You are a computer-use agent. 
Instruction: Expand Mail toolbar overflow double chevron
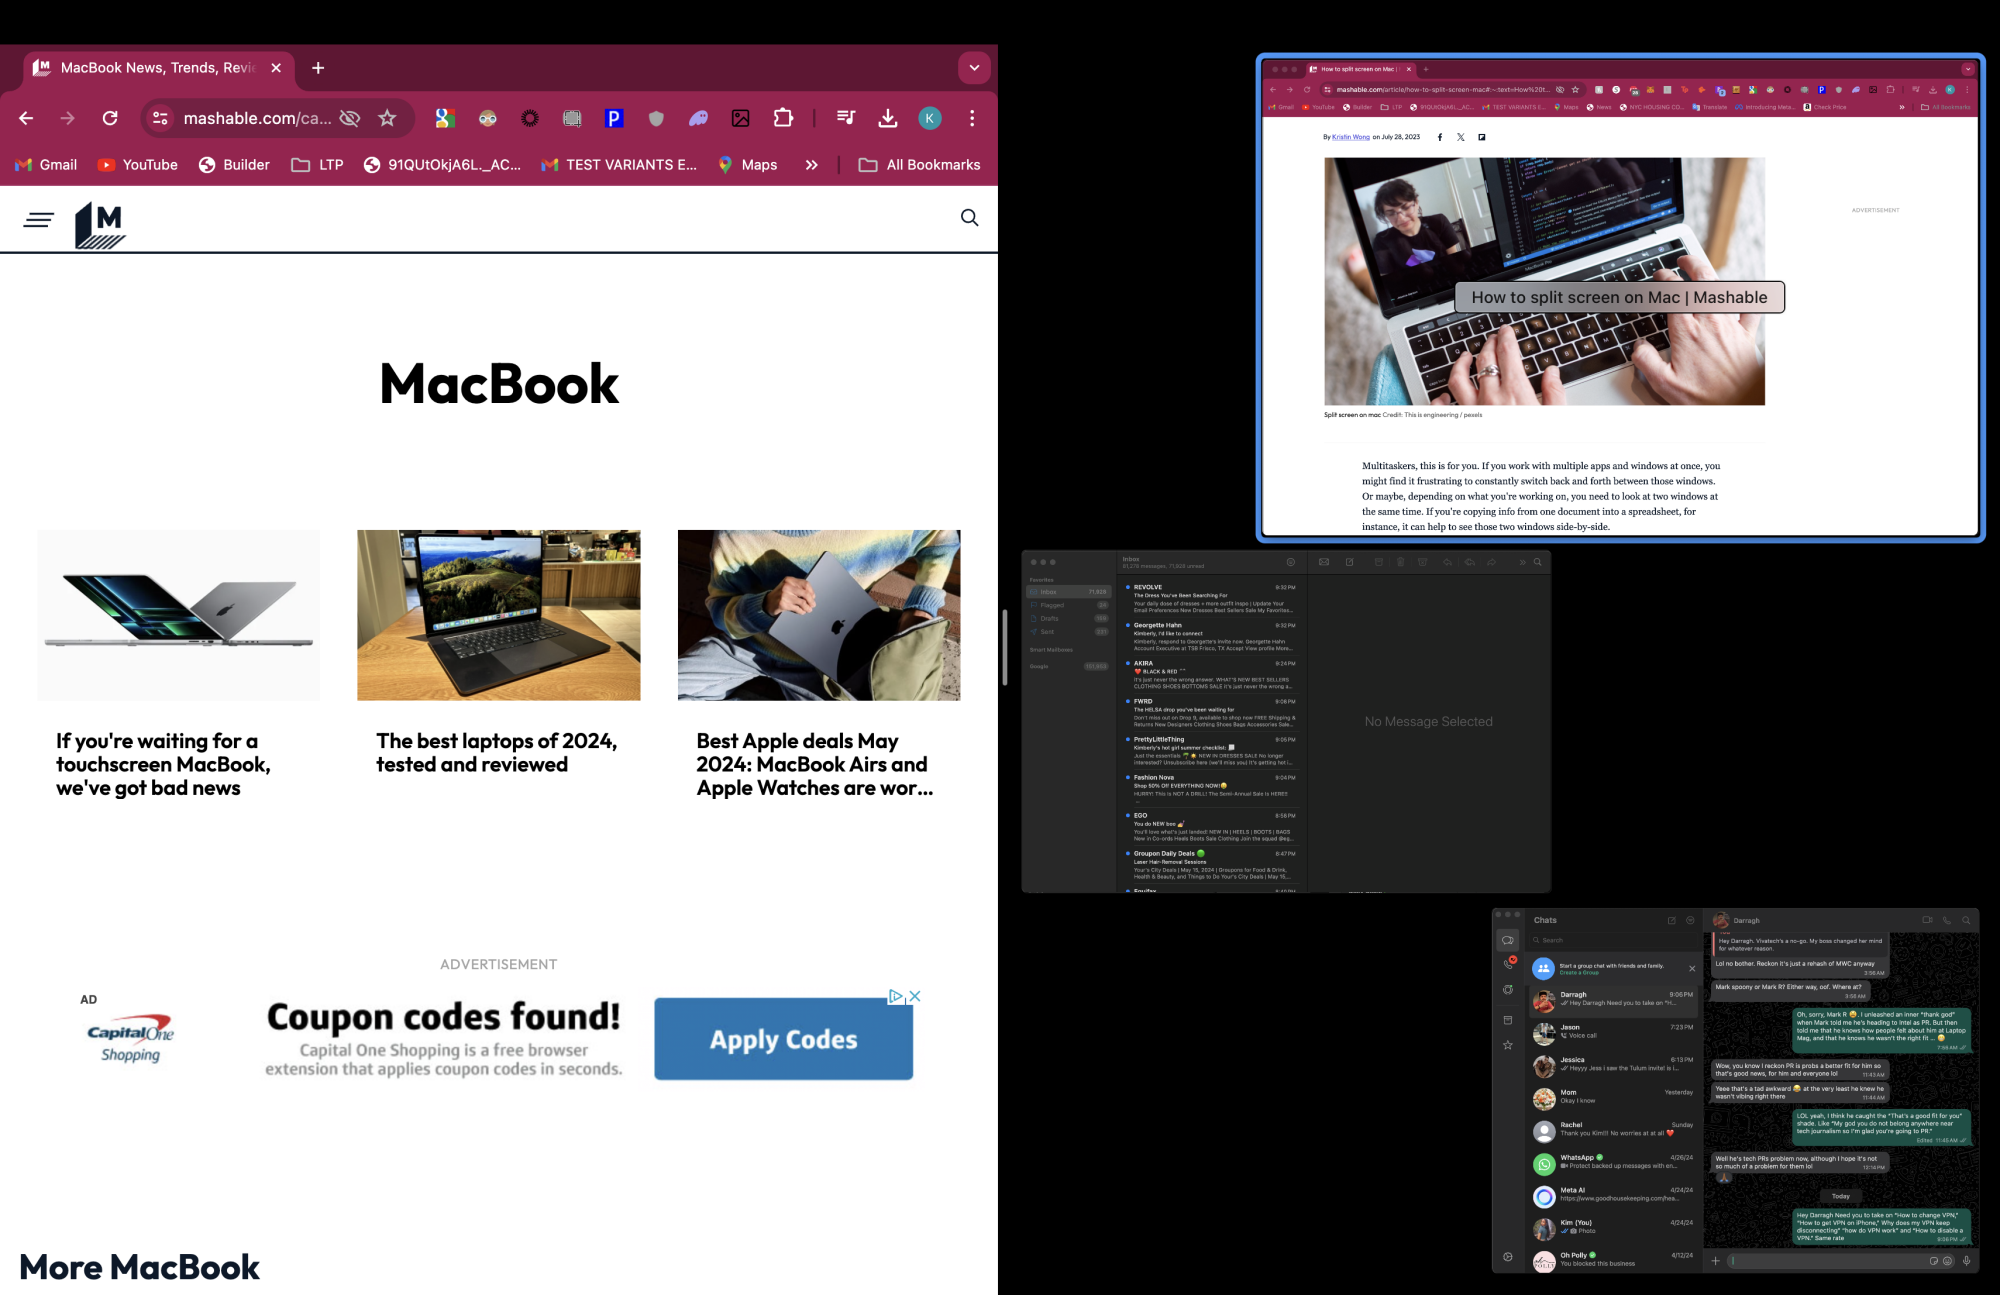pos(1523,562)
